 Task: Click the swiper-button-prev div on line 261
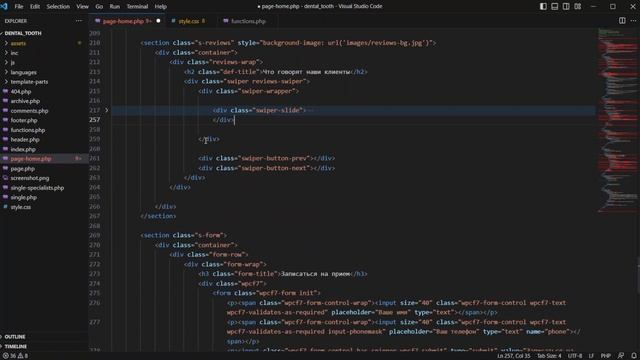click(x=267, y=158)
